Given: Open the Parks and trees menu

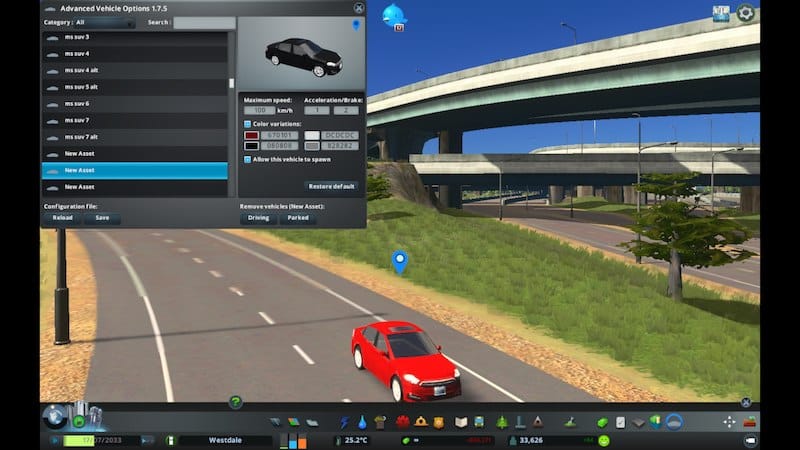Looking at the screenshot, I should click(501, 422).
